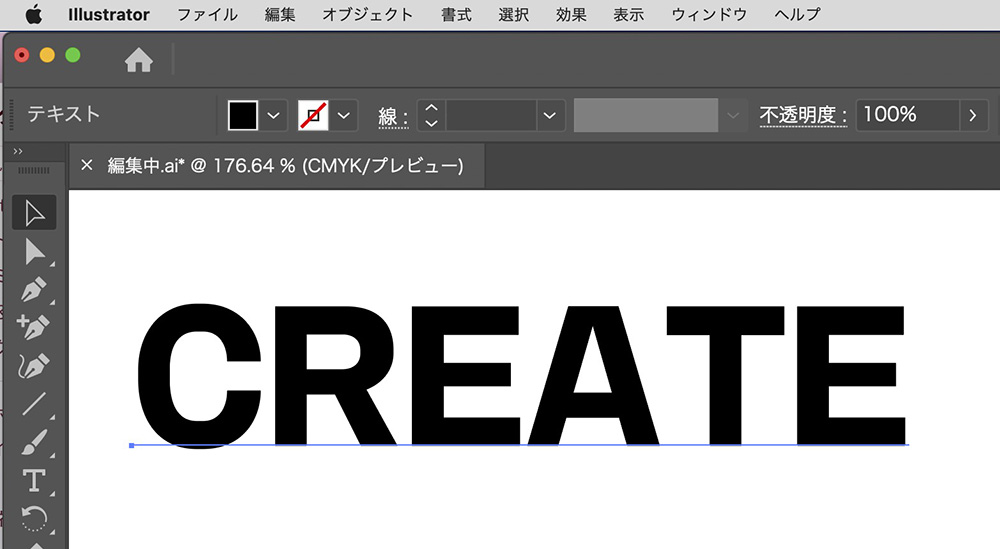Click the 線 stroke panel link
Image resolution: width=1000 pixels, height=549 pixels.
(x=392, y=116)
